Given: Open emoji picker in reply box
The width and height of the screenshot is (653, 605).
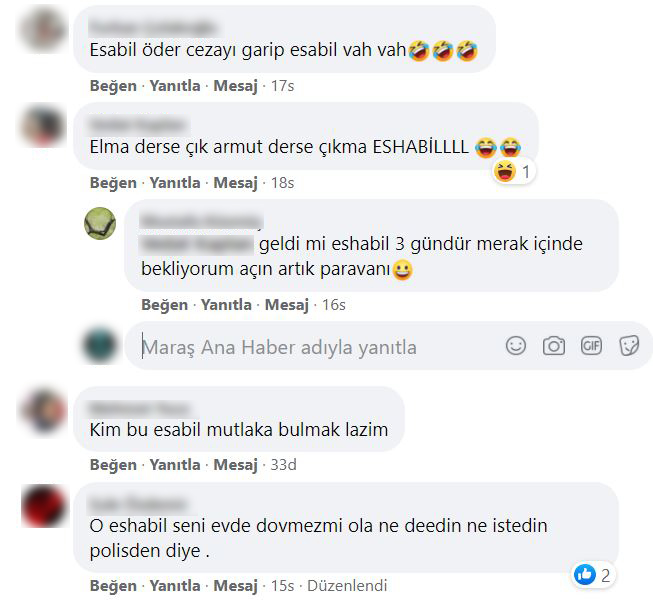Looking at the screenshot, I should tap(516, 346).
